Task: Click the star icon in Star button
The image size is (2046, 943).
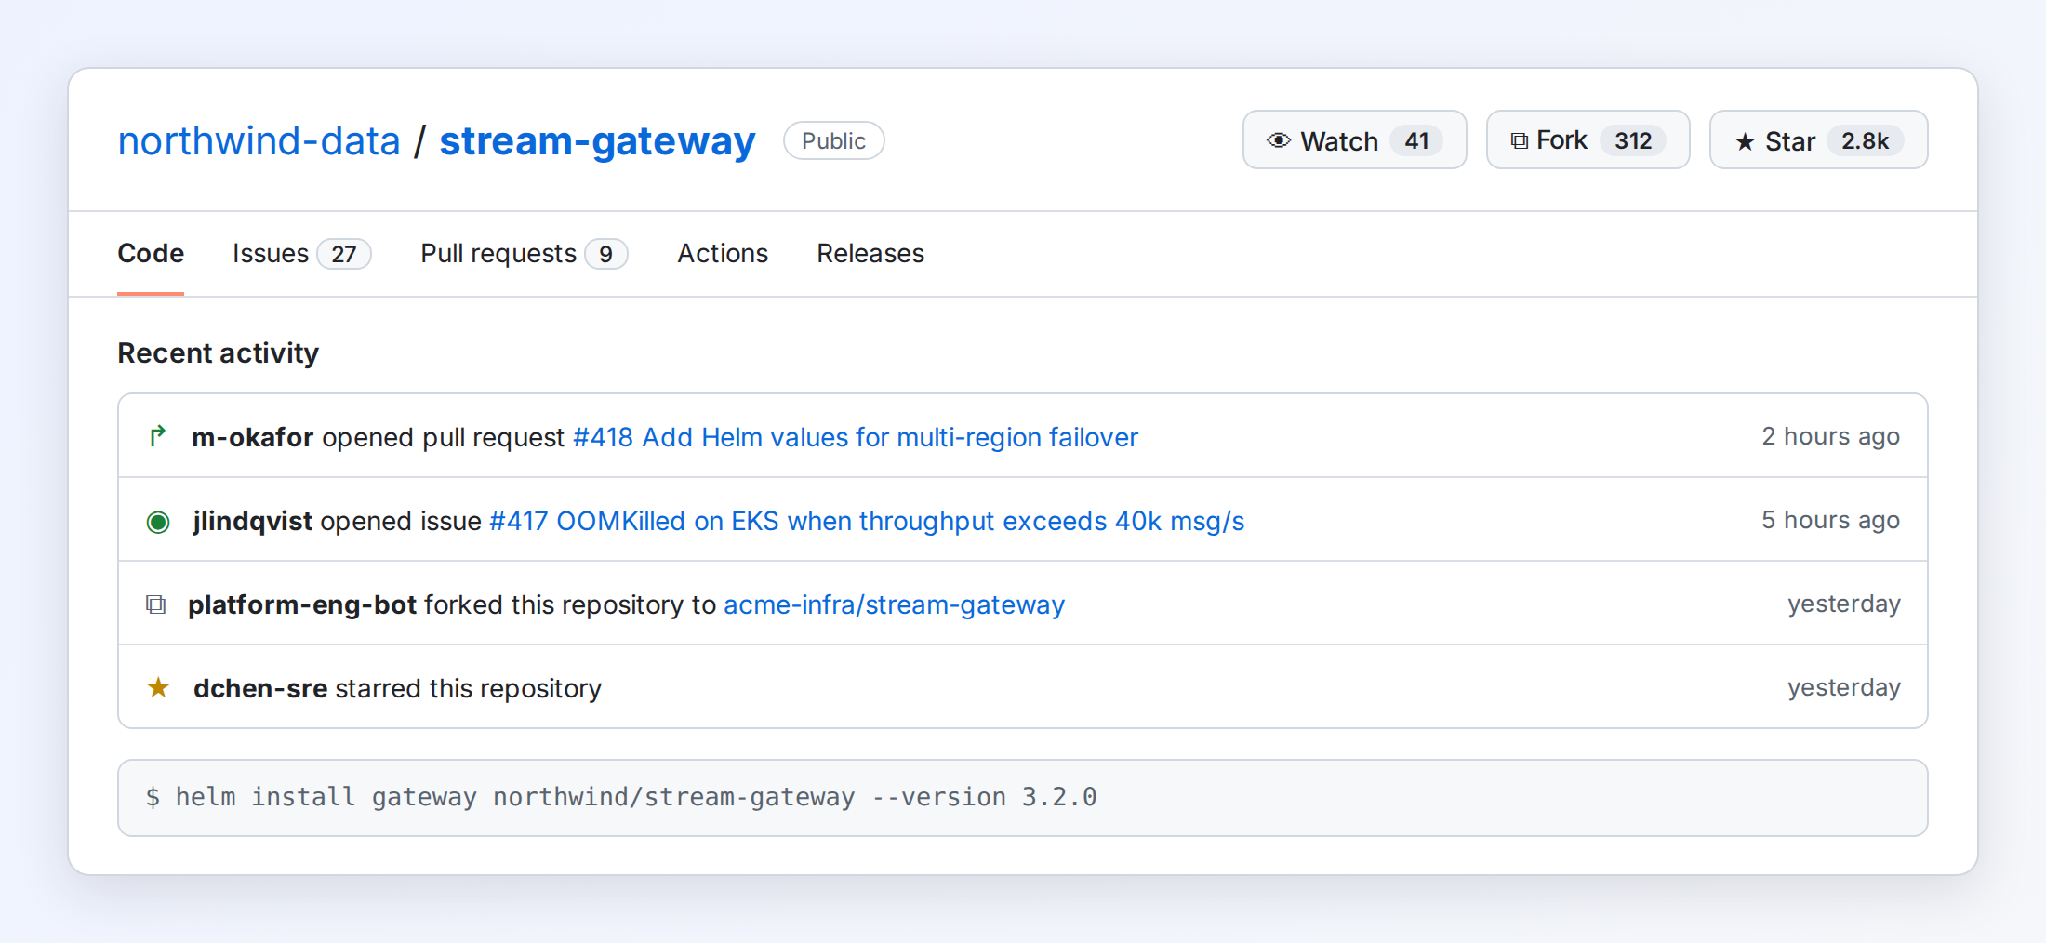Action: [1745, 142]
